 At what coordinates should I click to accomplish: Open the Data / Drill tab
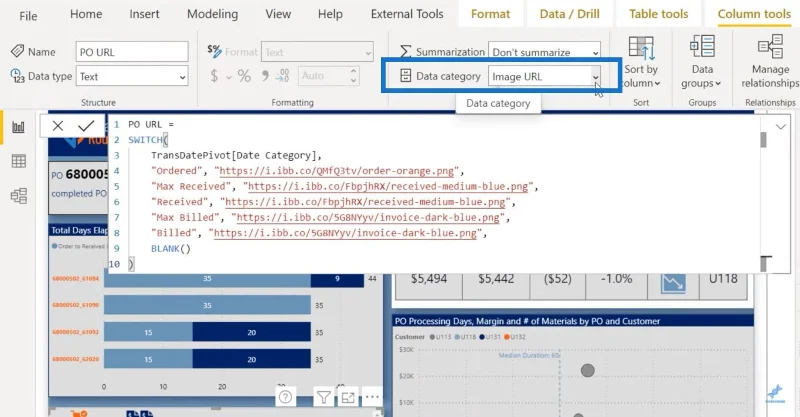coord(569,14)
